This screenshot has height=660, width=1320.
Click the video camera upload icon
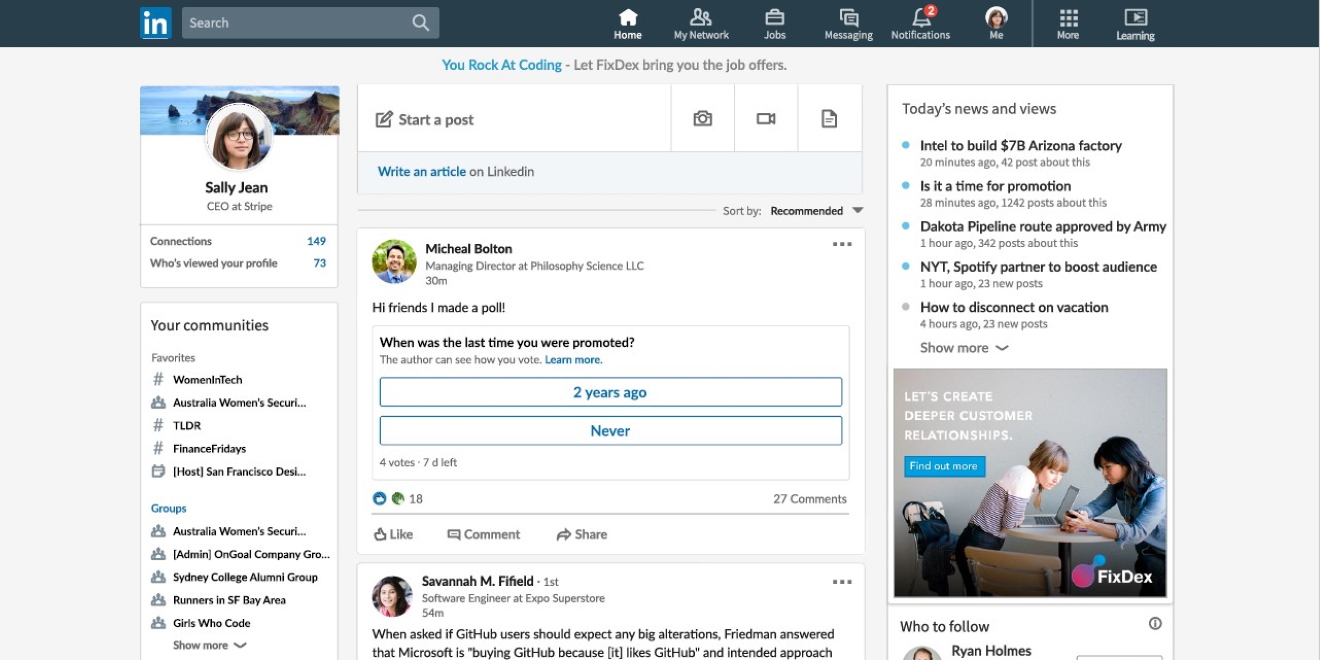point(766,119)
